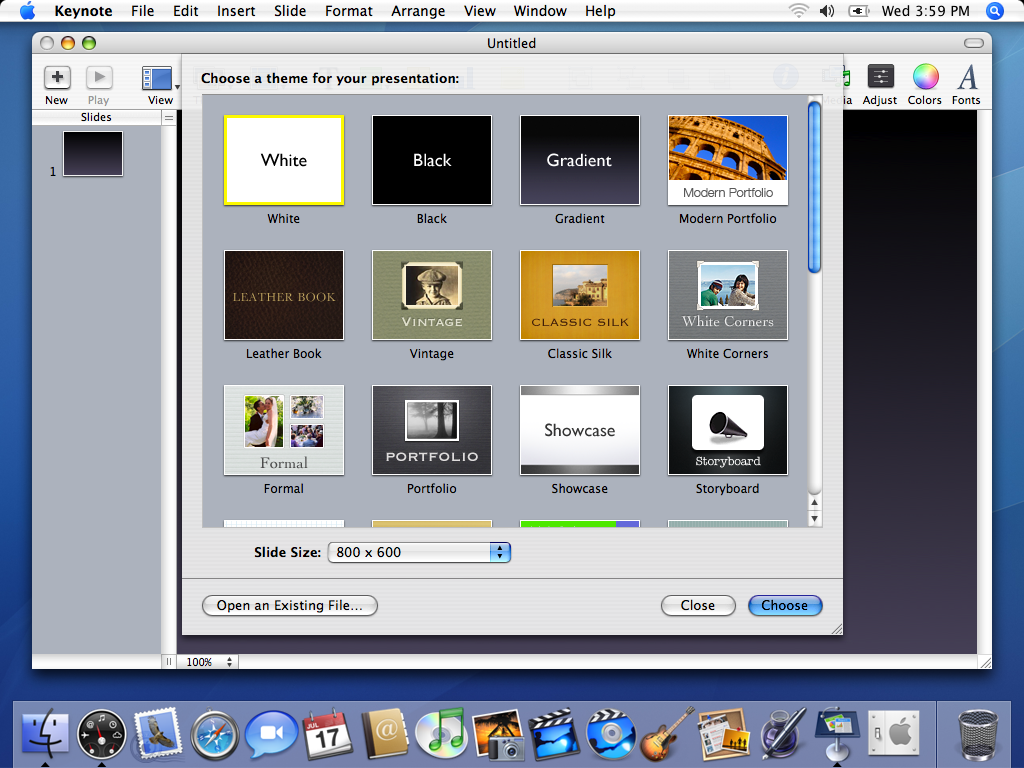Open the Fonts panel icon
The height and width of the screenshot is (768, 1024).
(967, 77)
